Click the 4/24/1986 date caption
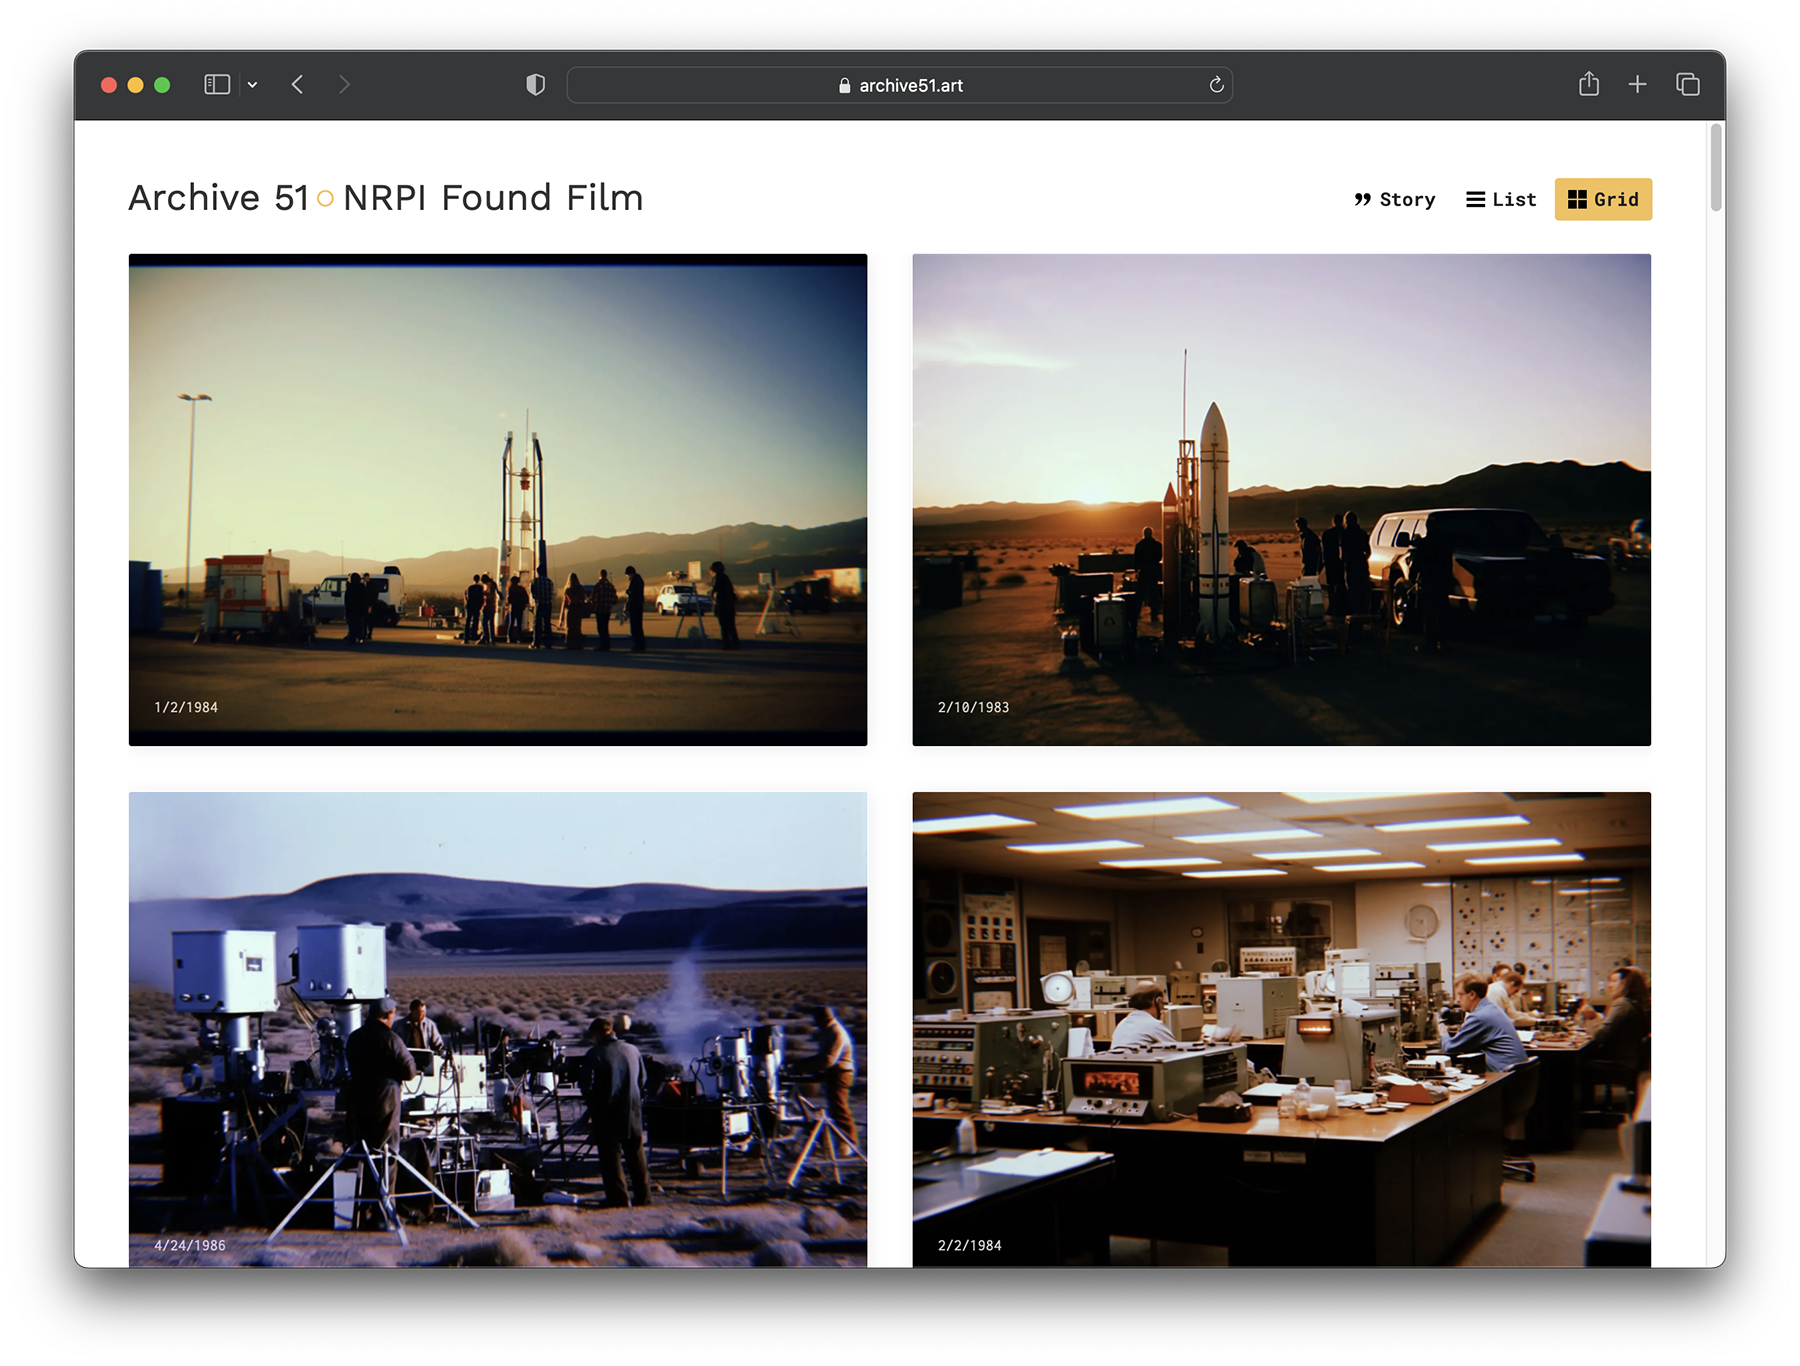The height and width of the screenshot is (1366, 1800). [x=190, y=1245]
